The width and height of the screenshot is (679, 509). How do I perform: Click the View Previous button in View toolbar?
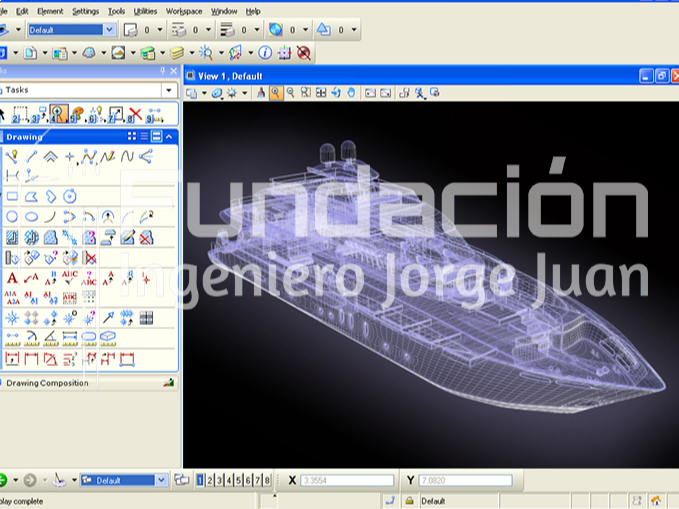point(370,93)
